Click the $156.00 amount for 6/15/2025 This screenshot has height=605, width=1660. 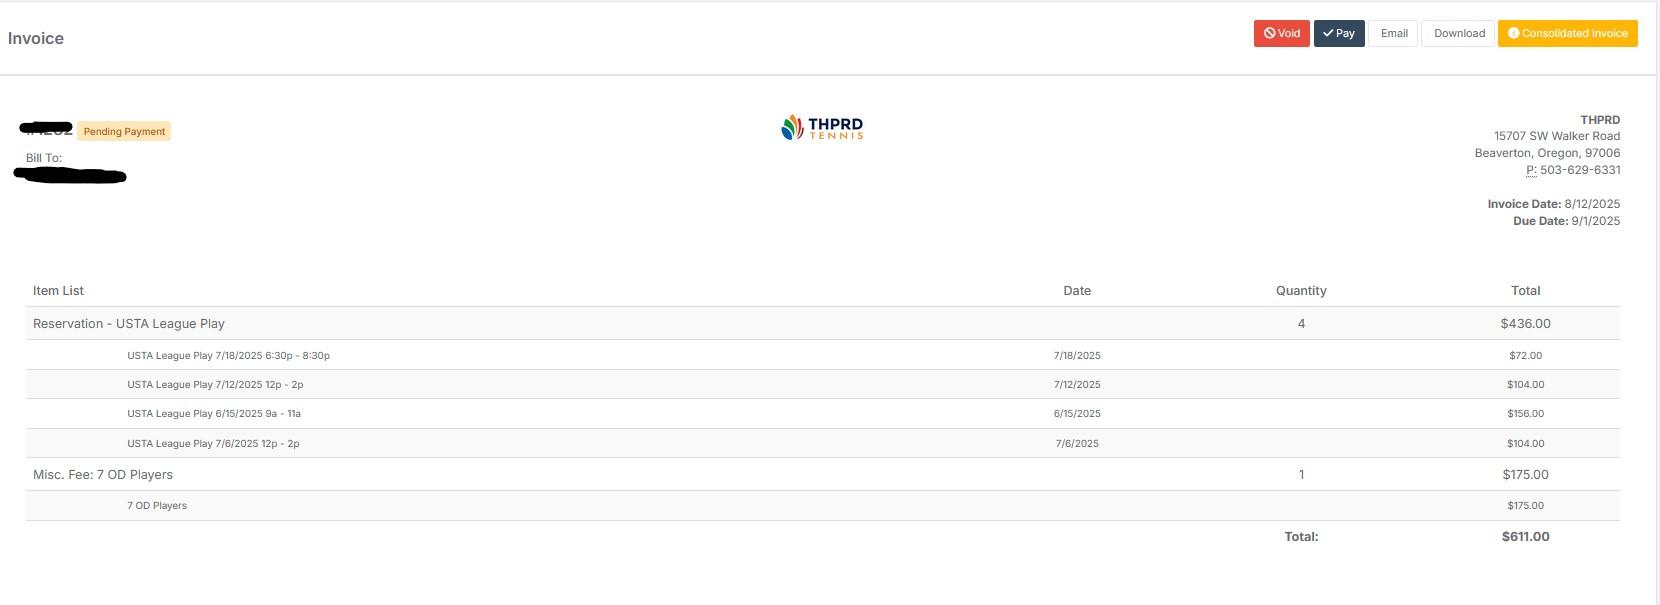click(1525, 414)
